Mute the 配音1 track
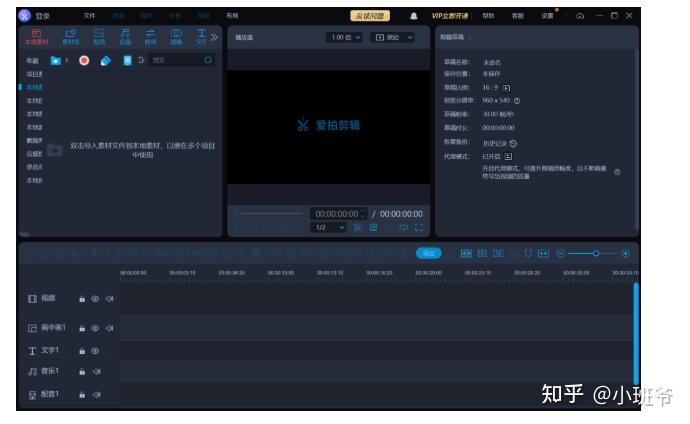Screen dimensions: 690x424 point(97,395)
